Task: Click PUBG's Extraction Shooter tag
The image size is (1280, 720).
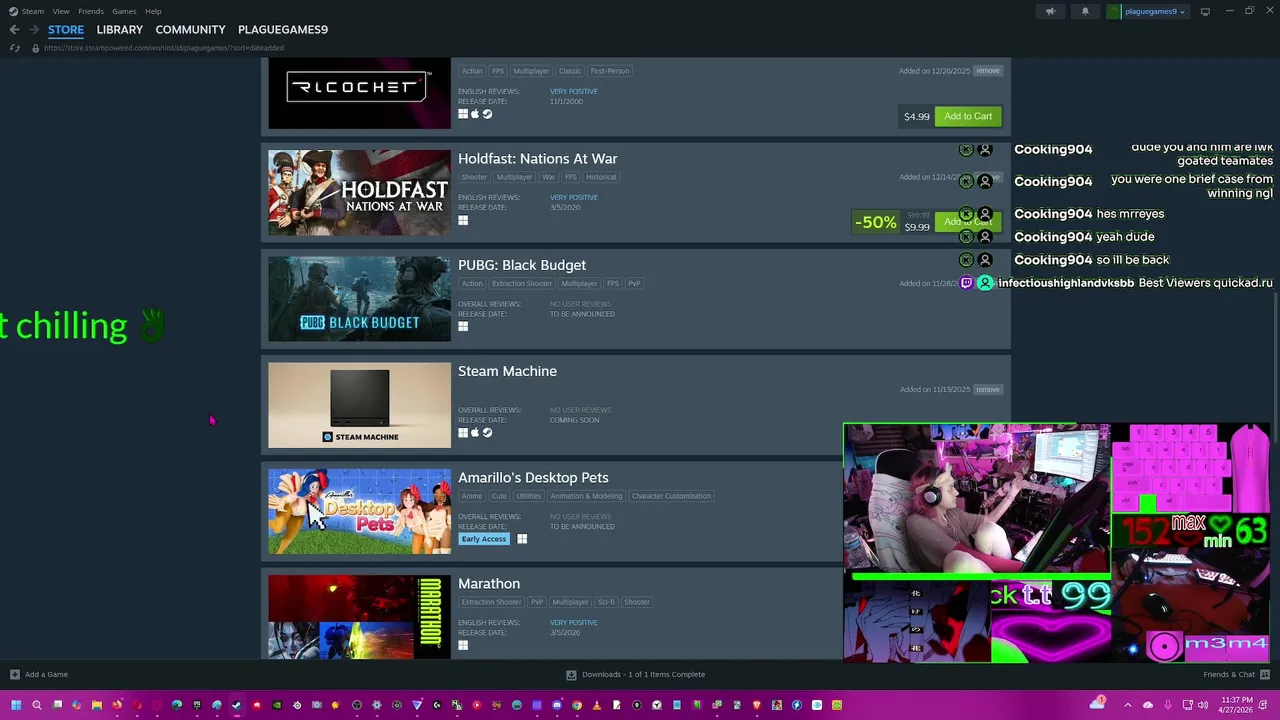Action: click(521, 283)
